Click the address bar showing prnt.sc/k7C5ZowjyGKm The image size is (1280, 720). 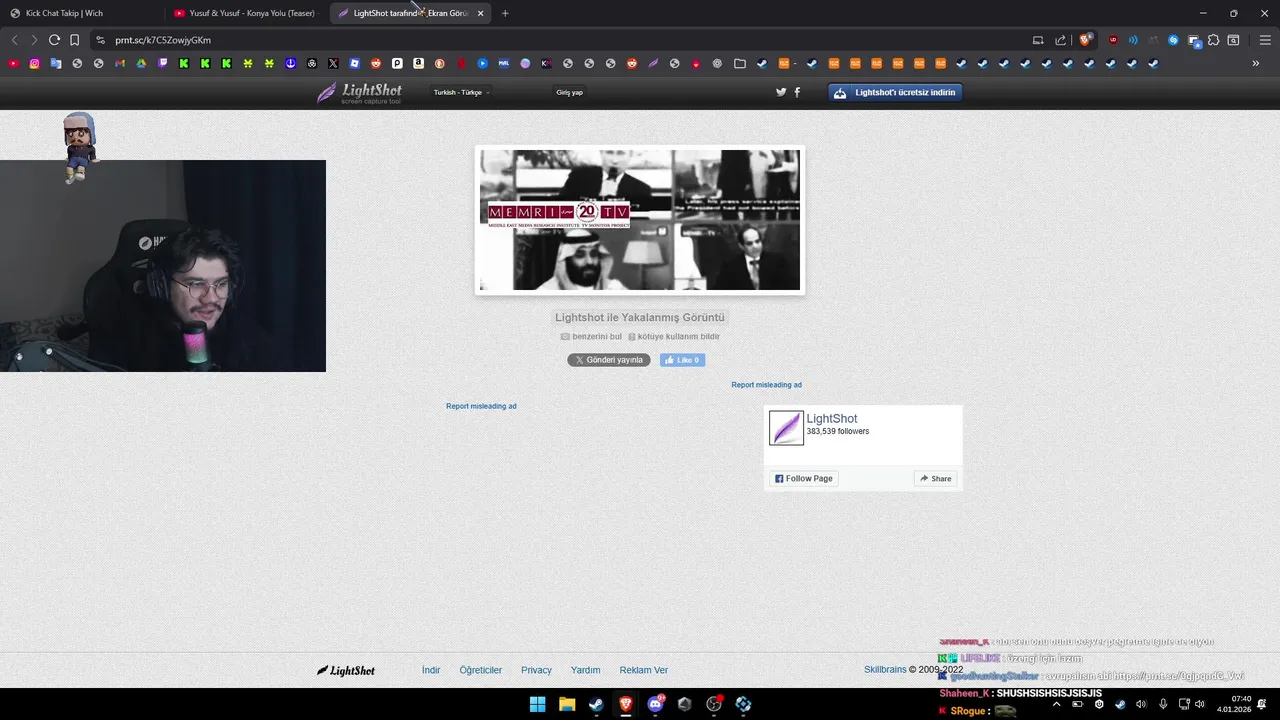pos(560,40)
